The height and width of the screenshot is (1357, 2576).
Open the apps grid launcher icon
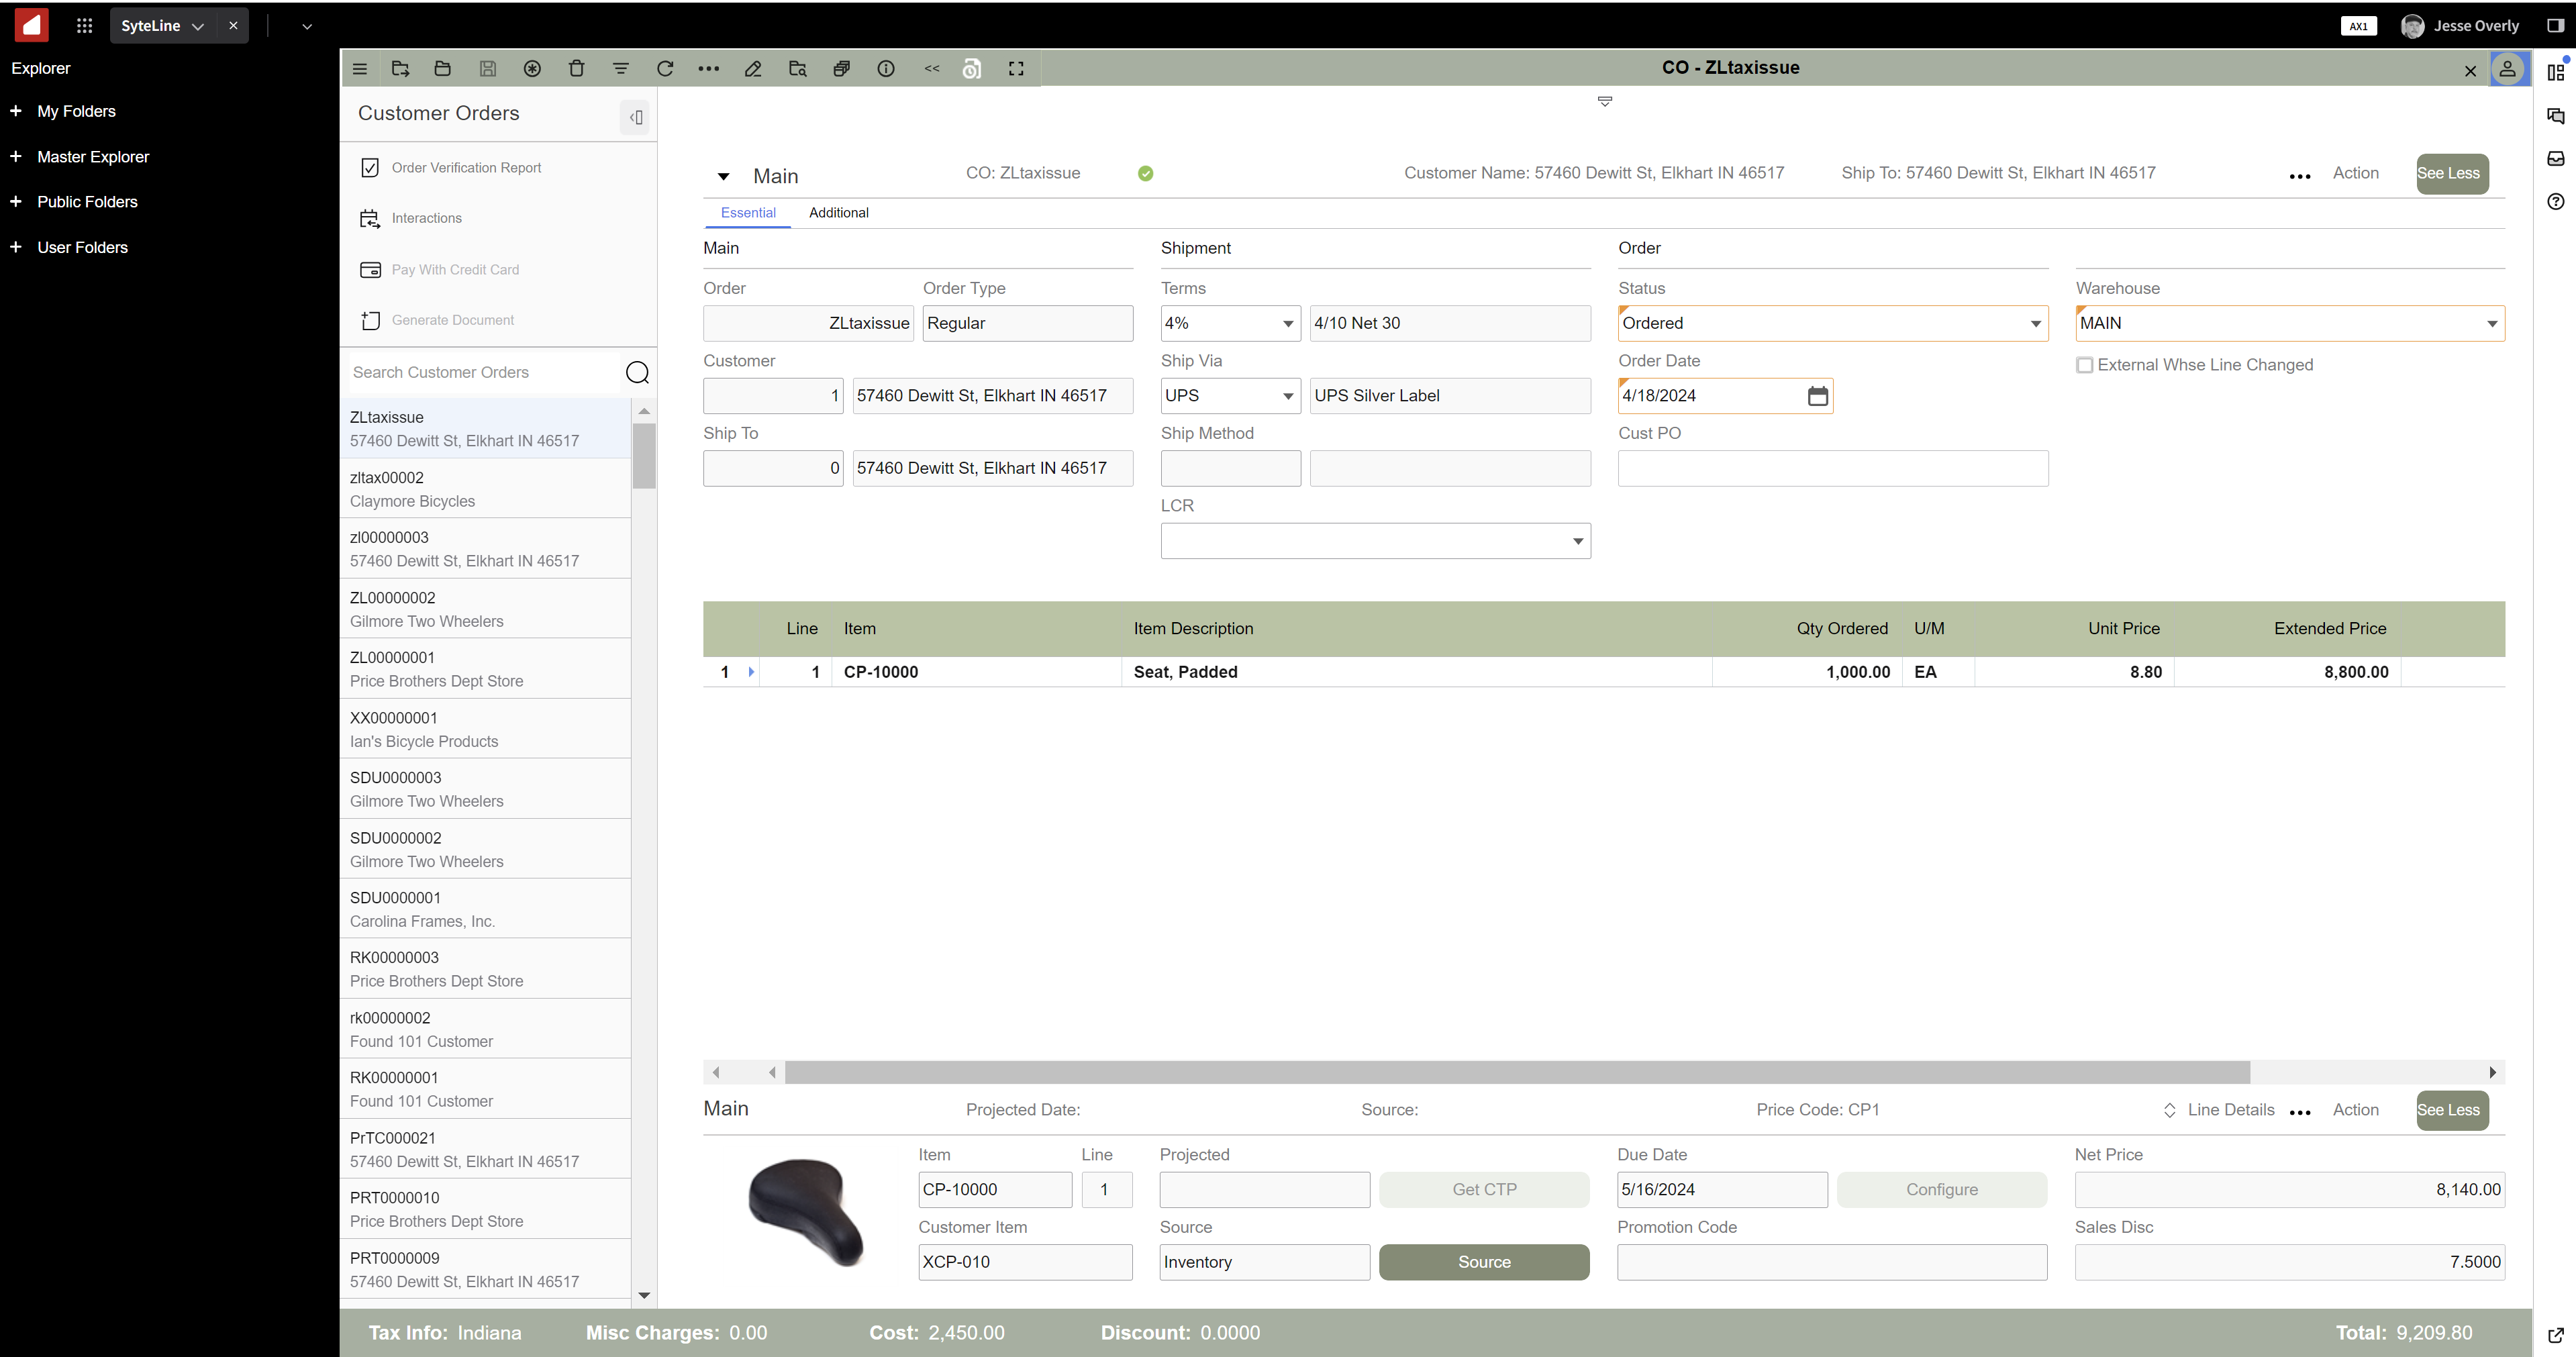(84, 26)
